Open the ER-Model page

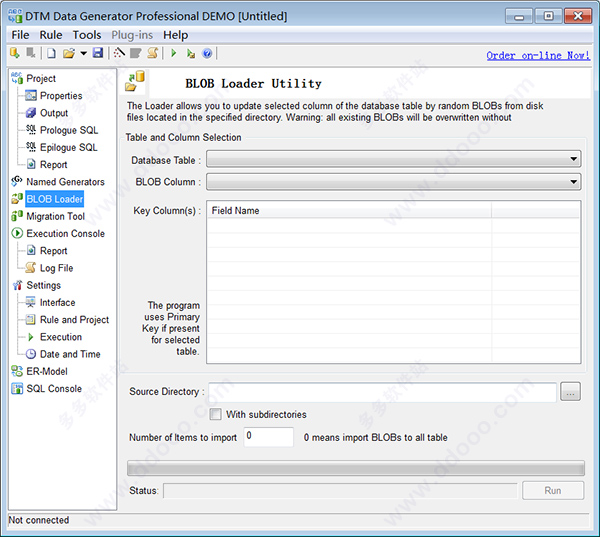click(47, 371)
